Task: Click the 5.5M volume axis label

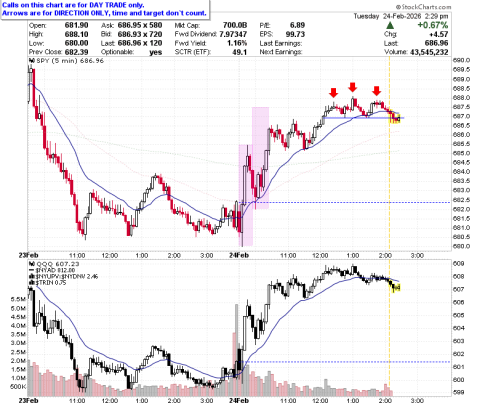Action: tap(18, 299)
